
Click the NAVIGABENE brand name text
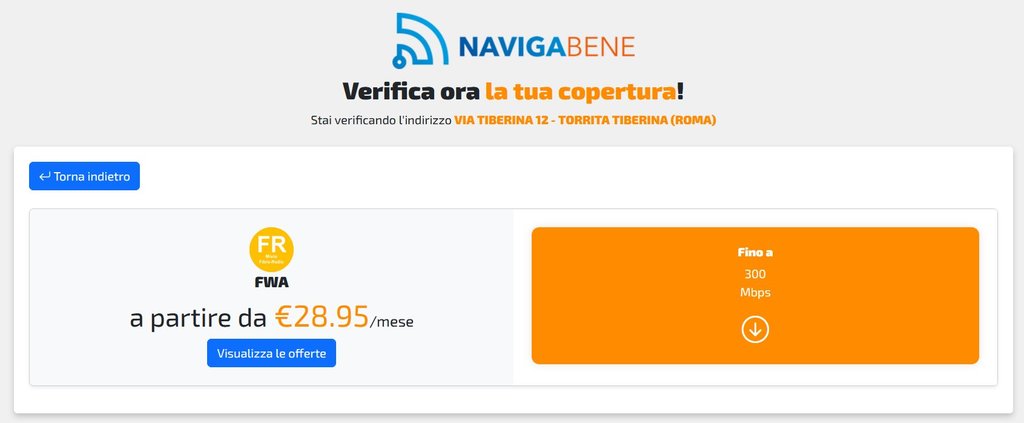[547, 47]
